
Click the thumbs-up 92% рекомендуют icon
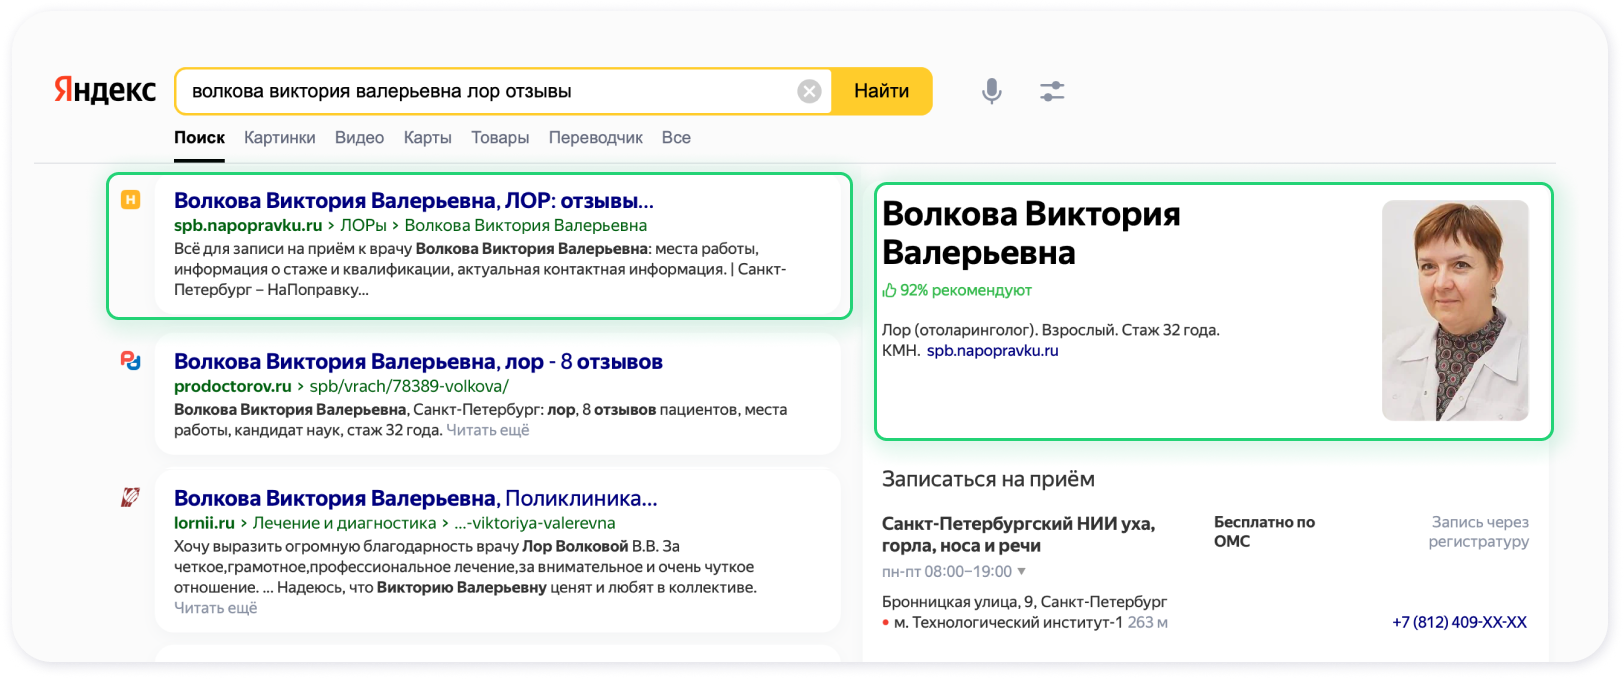click(x=889, y=290)
